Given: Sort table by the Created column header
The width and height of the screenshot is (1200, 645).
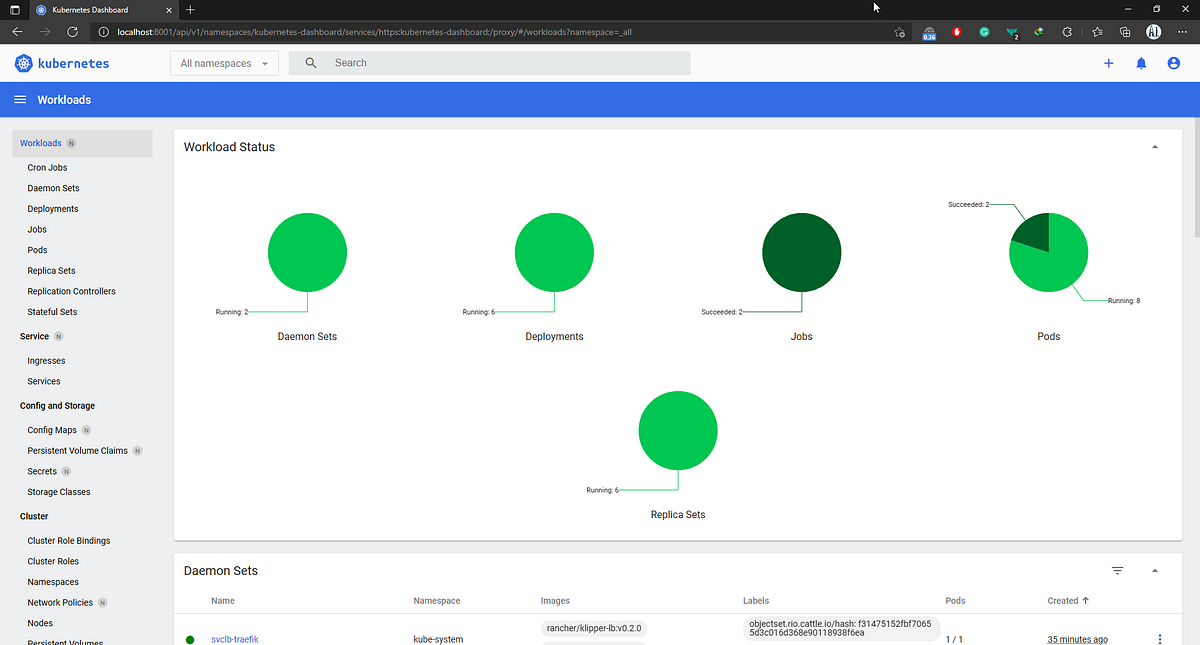Looking at the screenshot, I should click(x=1063, y=600).
